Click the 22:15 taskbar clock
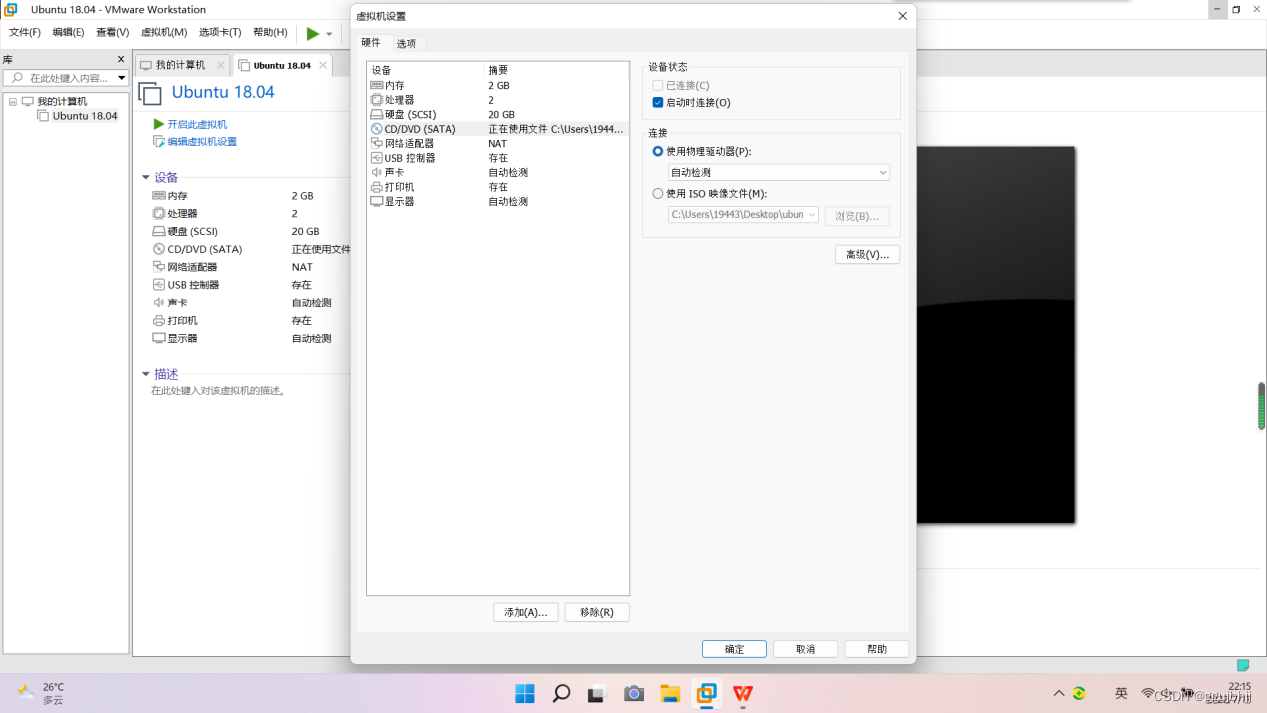 tap(1240, 686)
